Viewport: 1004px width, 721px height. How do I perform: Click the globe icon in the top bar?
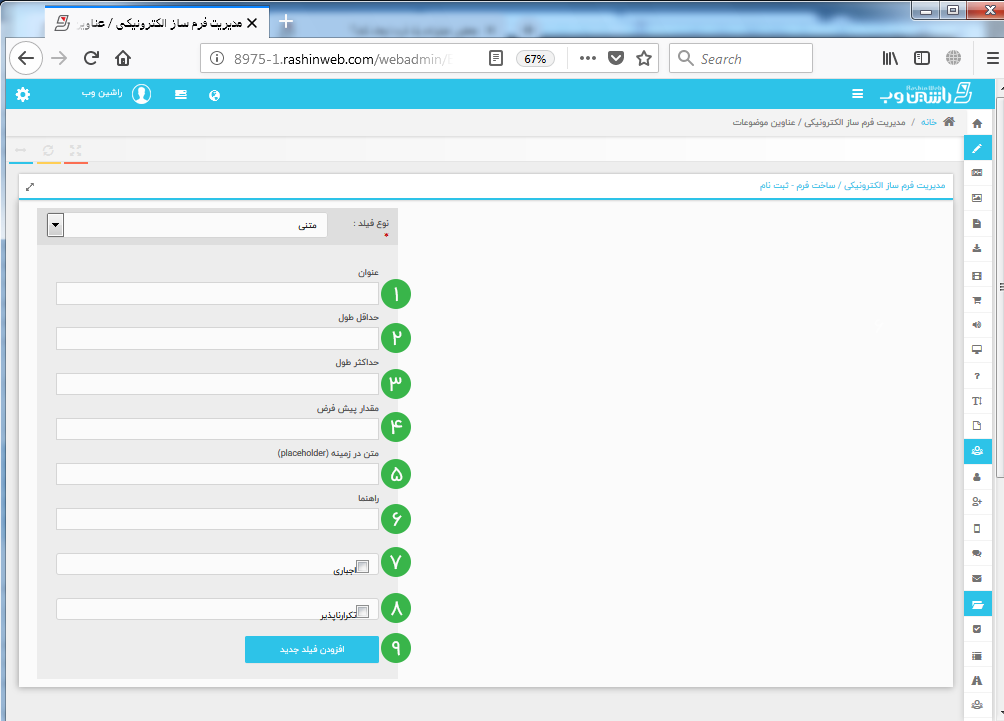point(214,96)
